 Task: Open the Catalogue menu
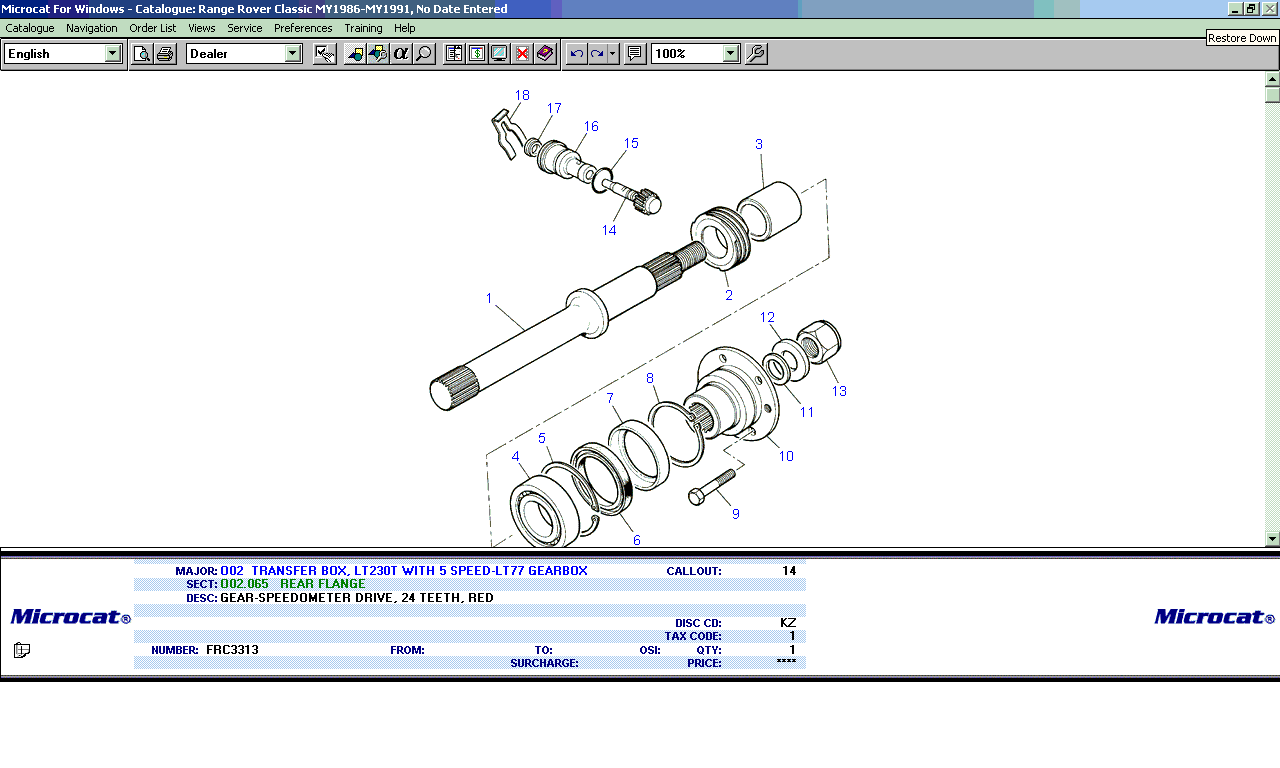coord(30,28)
